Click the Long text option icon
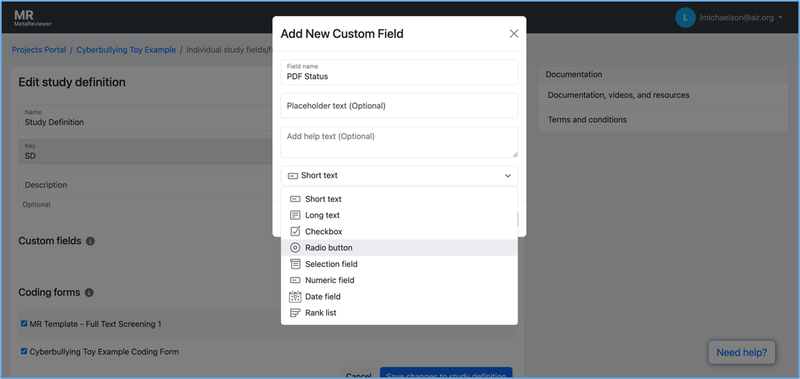The width and height of the screenshot is (800, 379). (295, 215)
